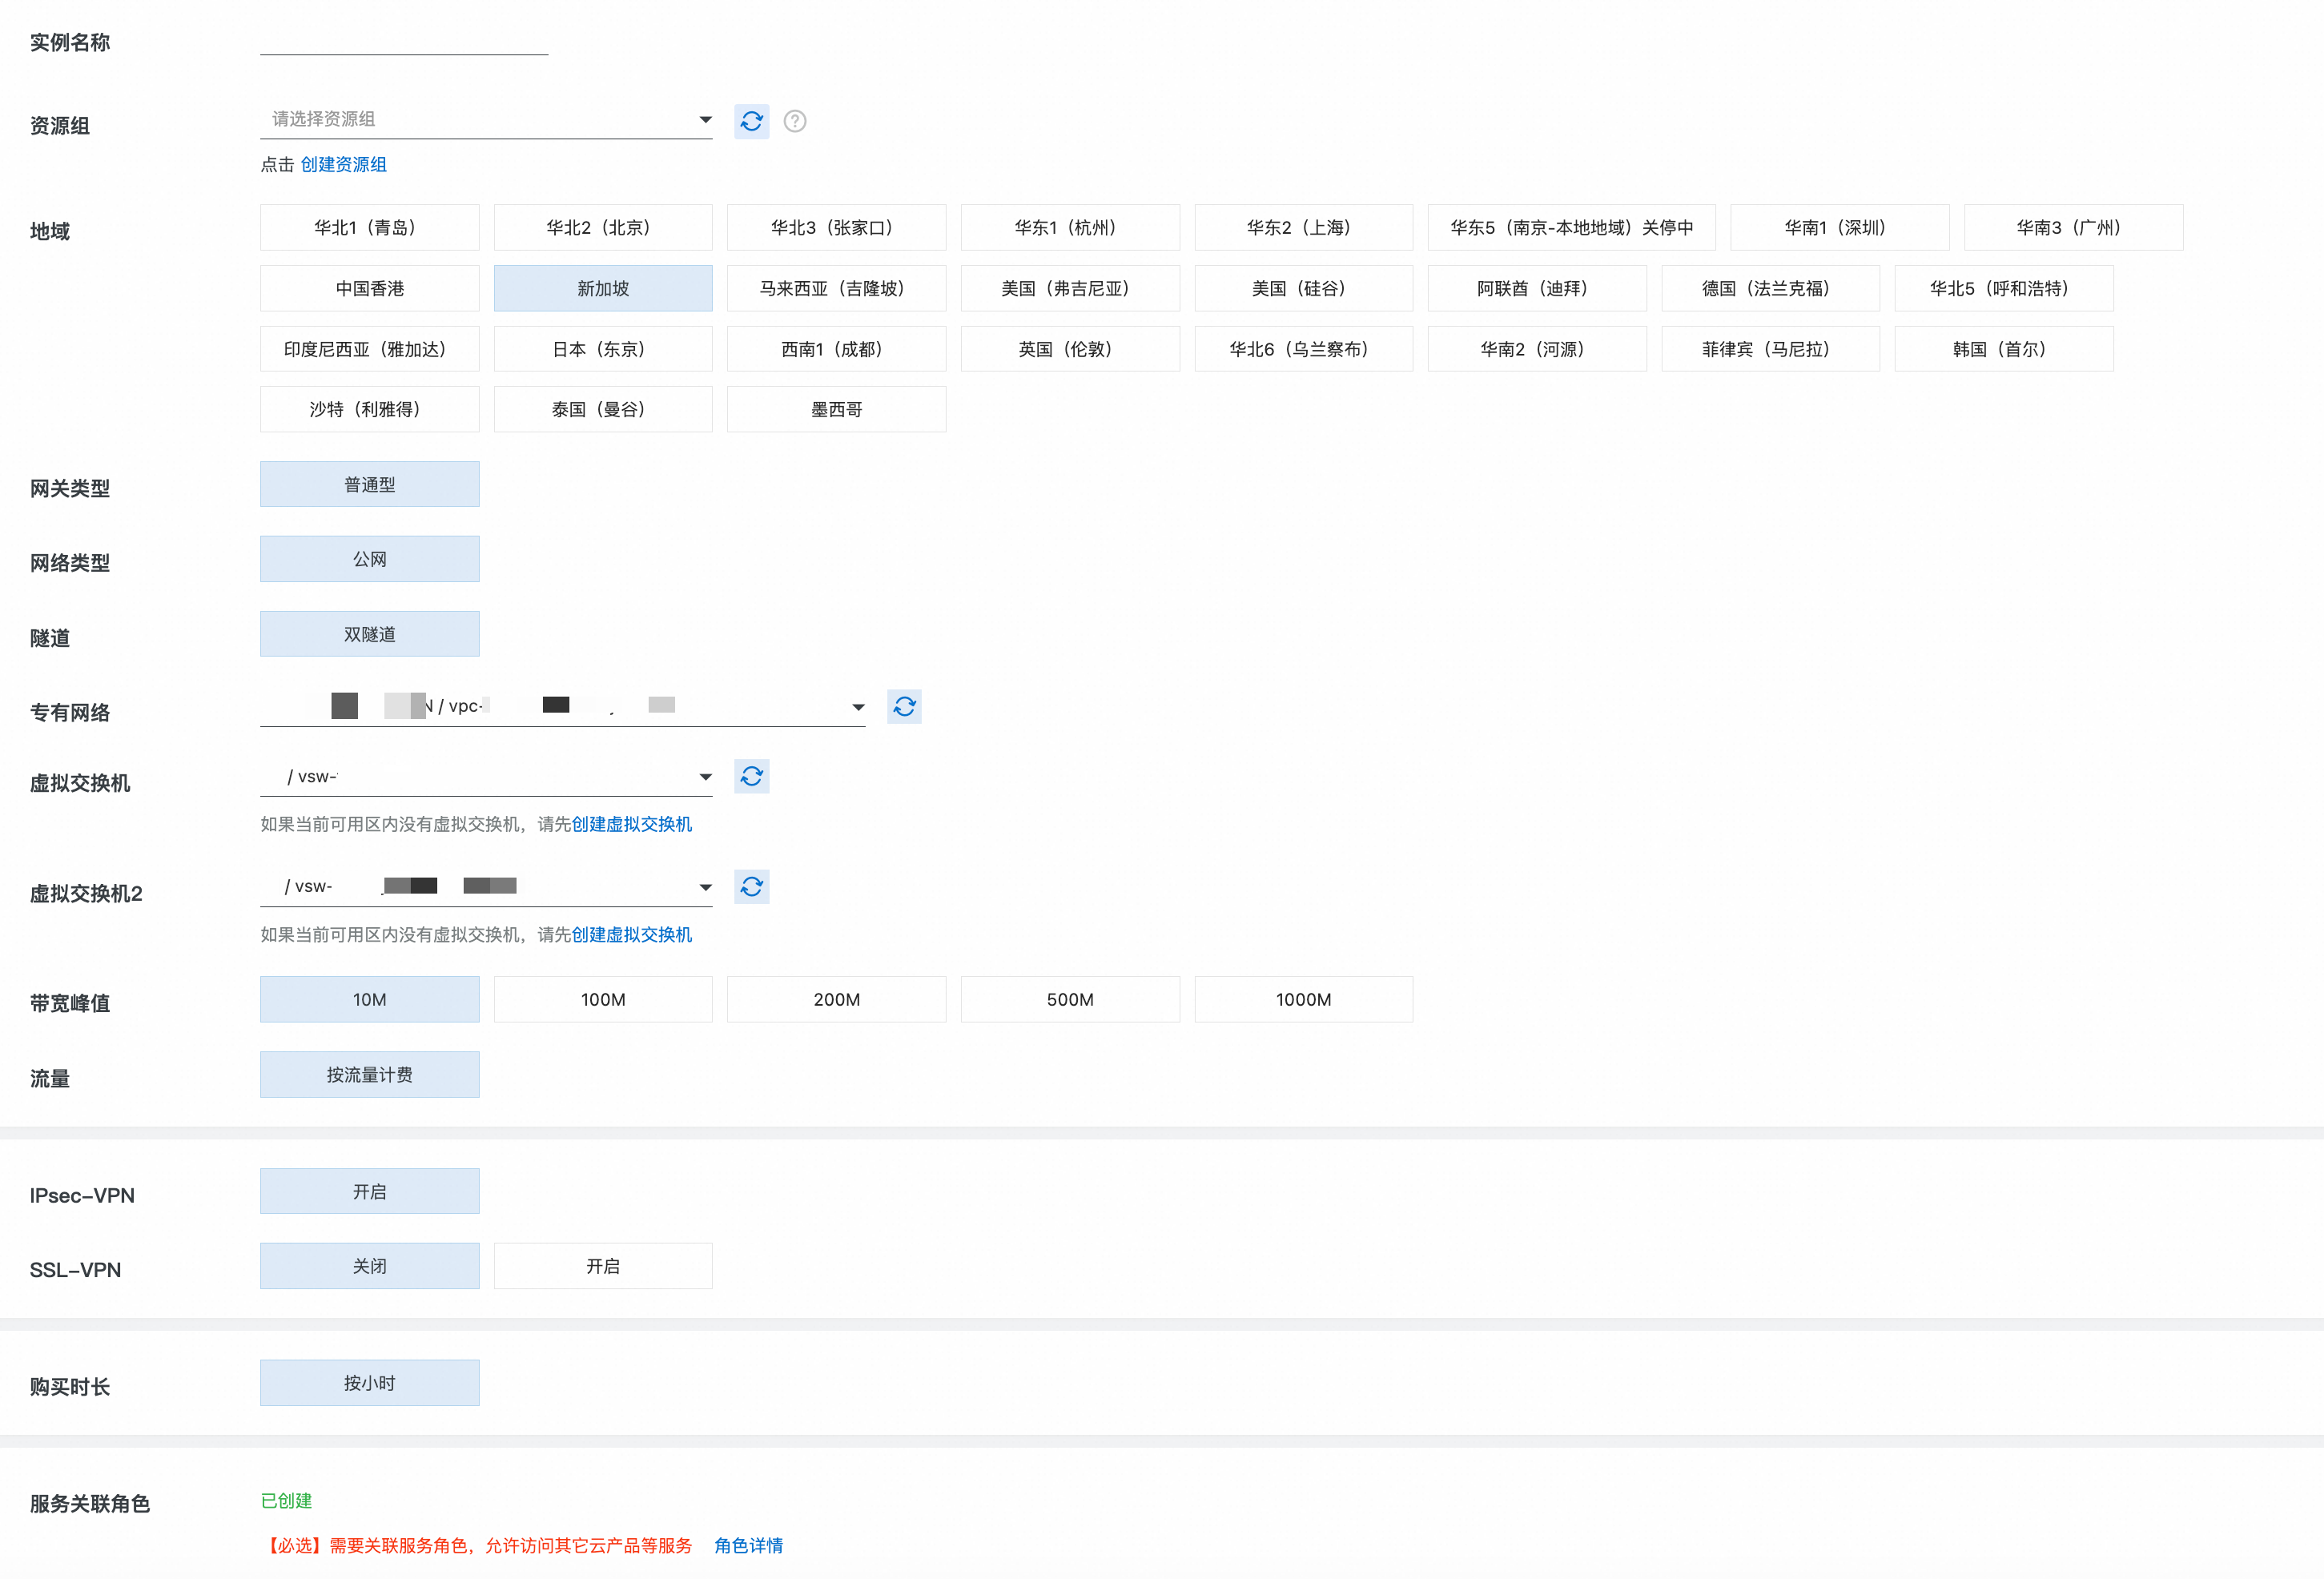This screenshot has width=2324, height=1579.
Task: Refresh the 虚拟交换机2 list
Action: pyautogui.click(x=751, y=887)
